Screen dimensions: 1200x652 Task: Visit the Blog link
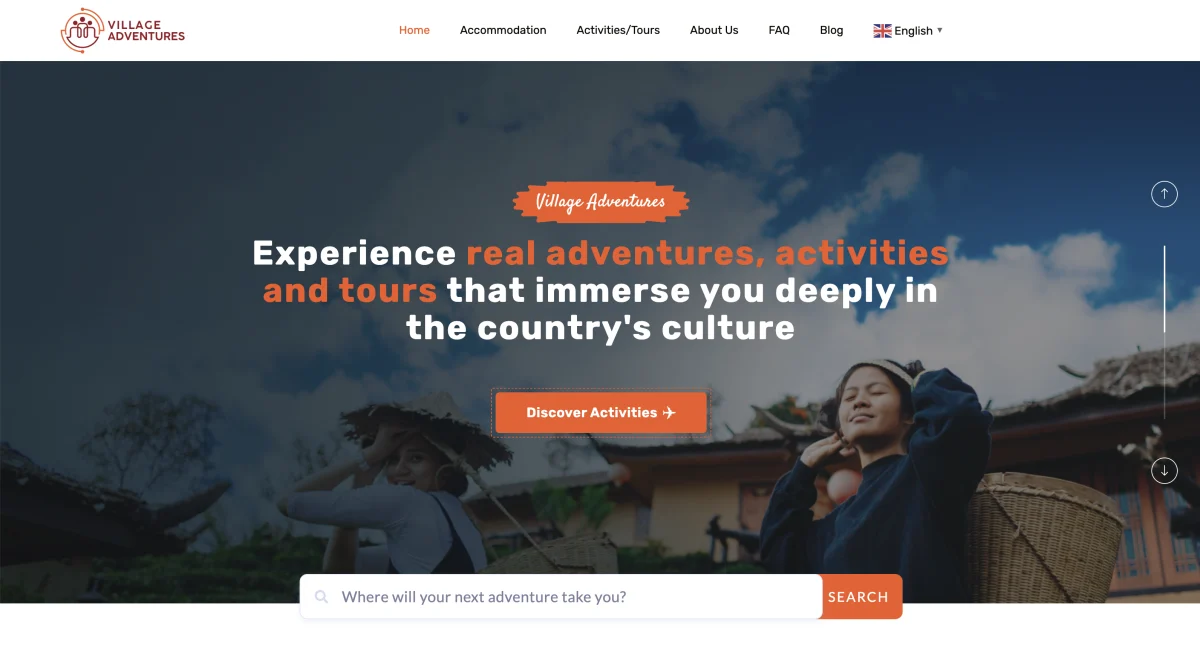click(831, 30)
